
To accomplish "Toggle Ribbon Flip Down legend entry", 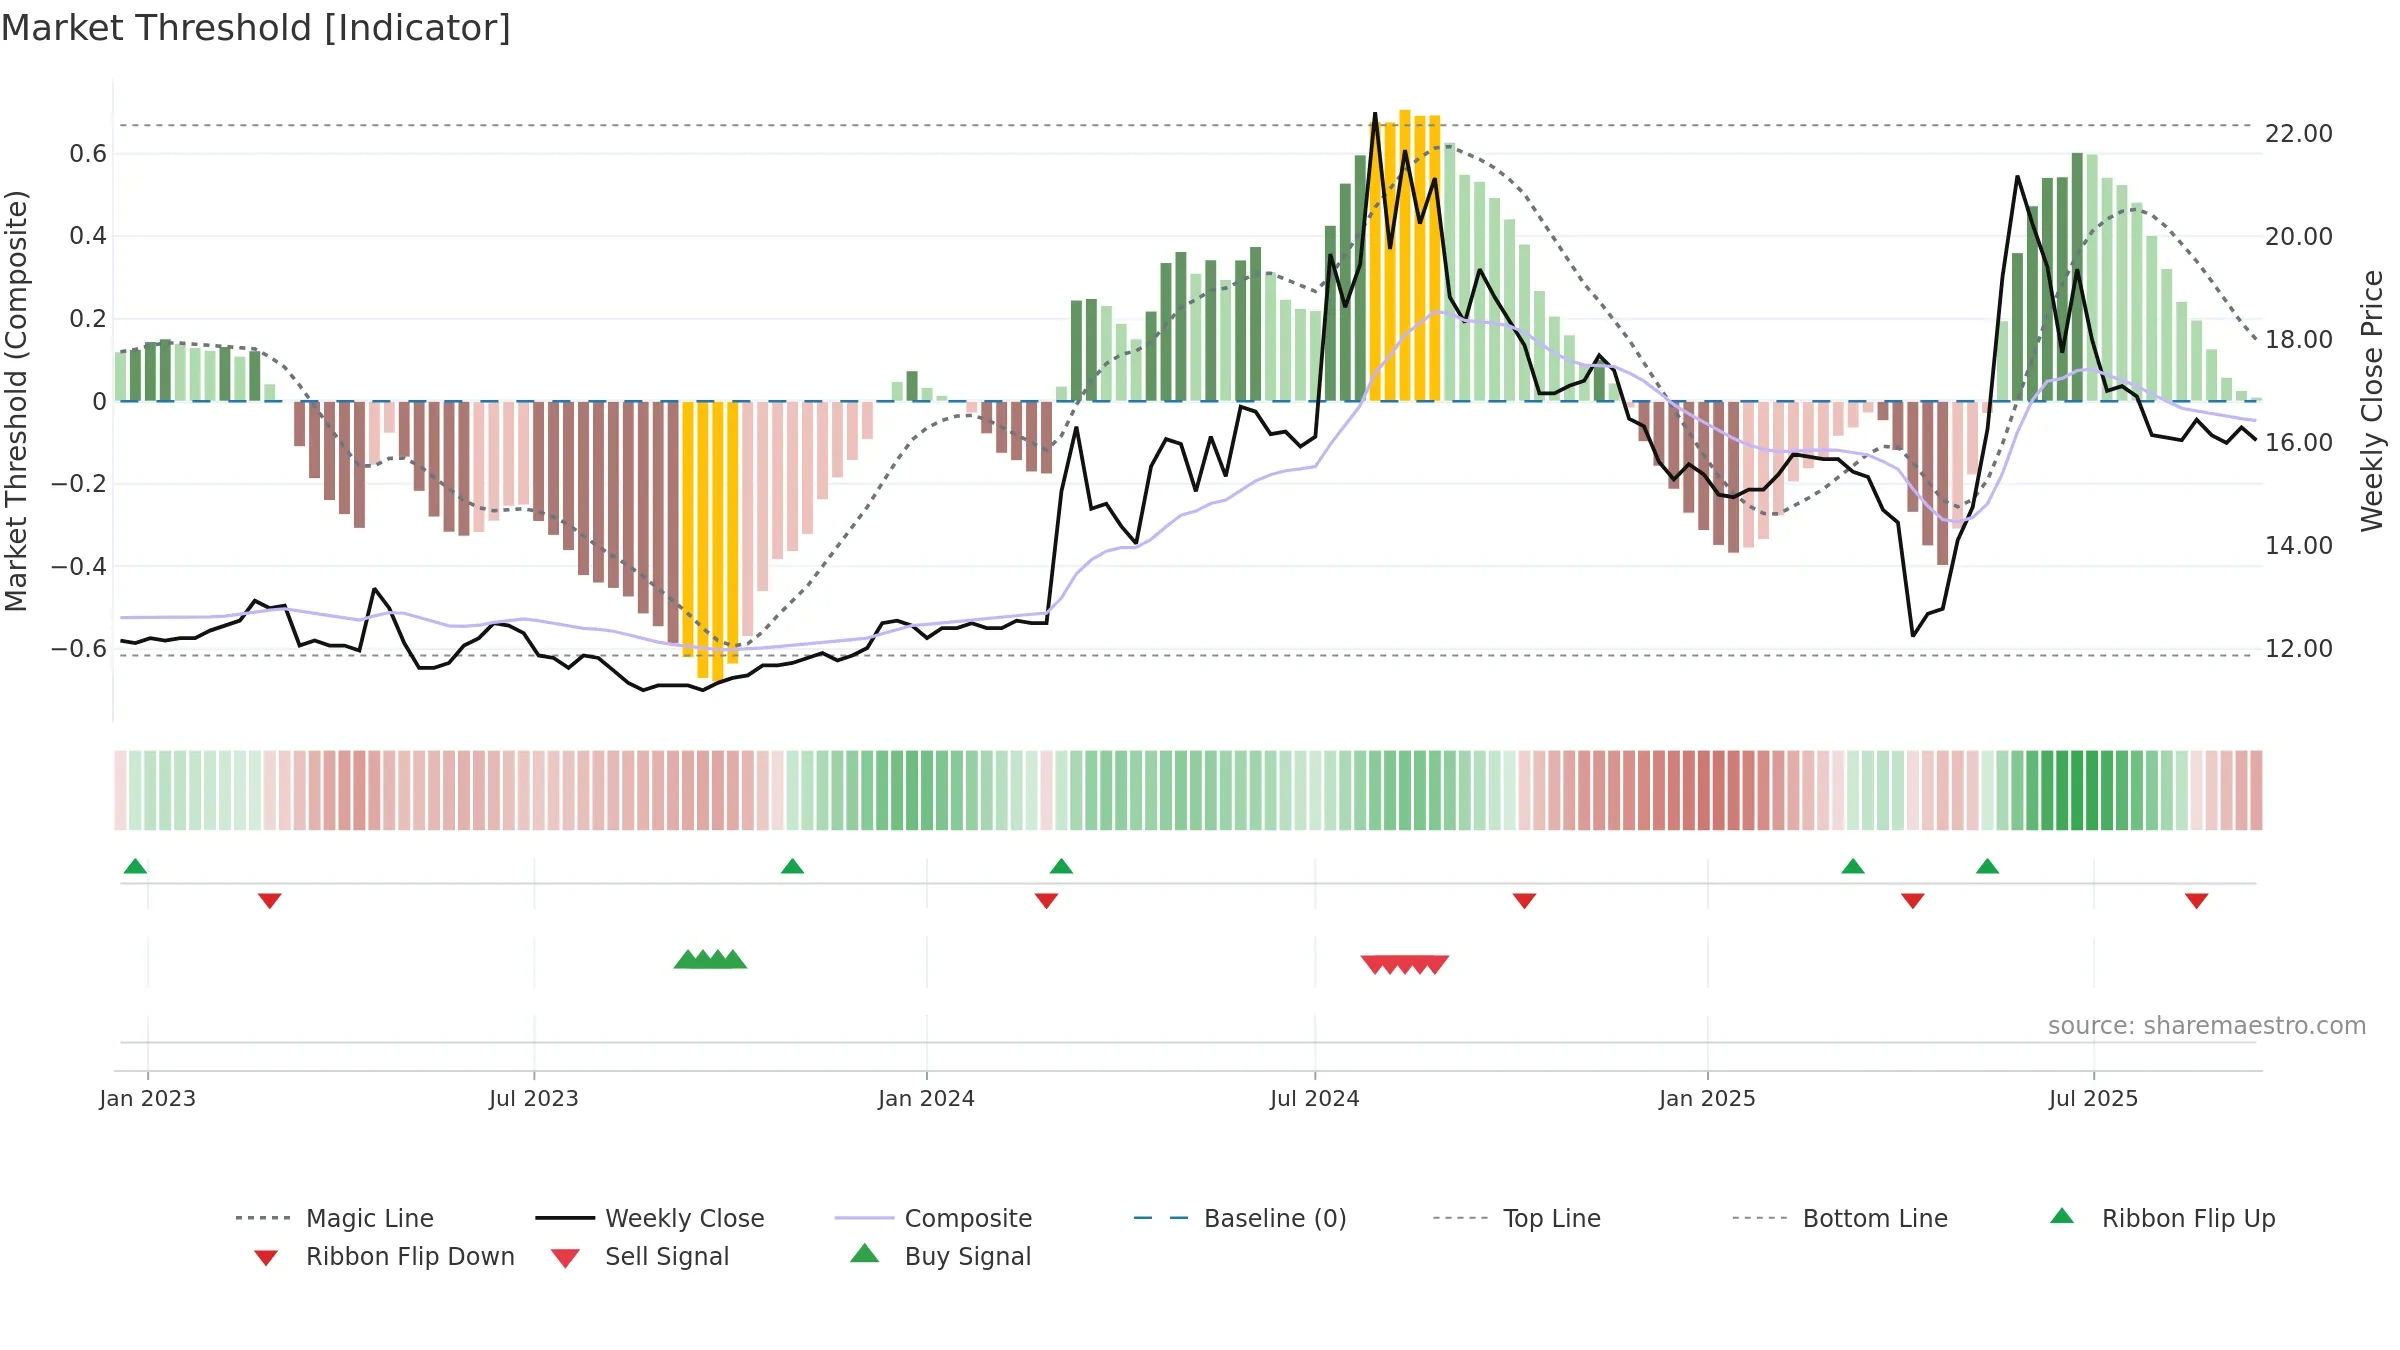I will click(x=384, y=1256).
